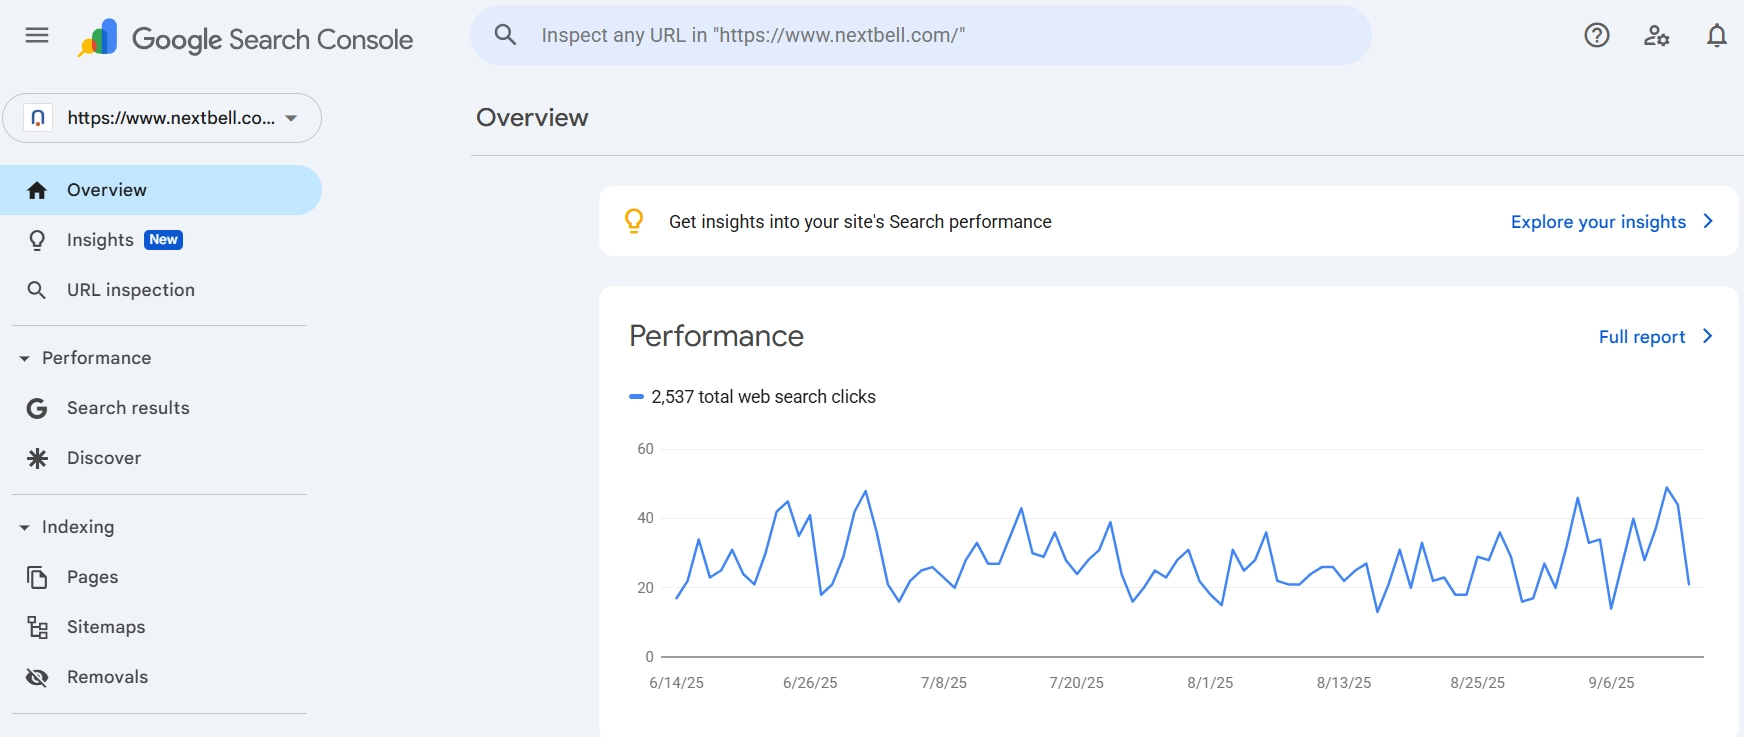Viewport: 1744px width, 737px height.
Task: Open Discover performance report
Action: tap(104, 458)
